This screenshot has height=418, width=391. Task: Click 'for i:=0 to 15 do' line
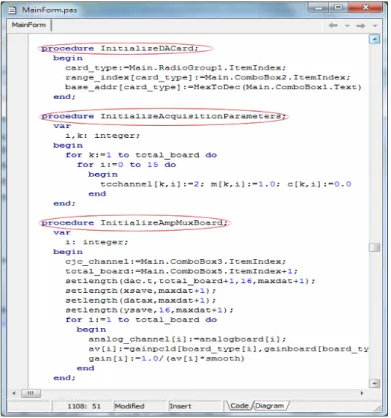click(x=126, y=165)
